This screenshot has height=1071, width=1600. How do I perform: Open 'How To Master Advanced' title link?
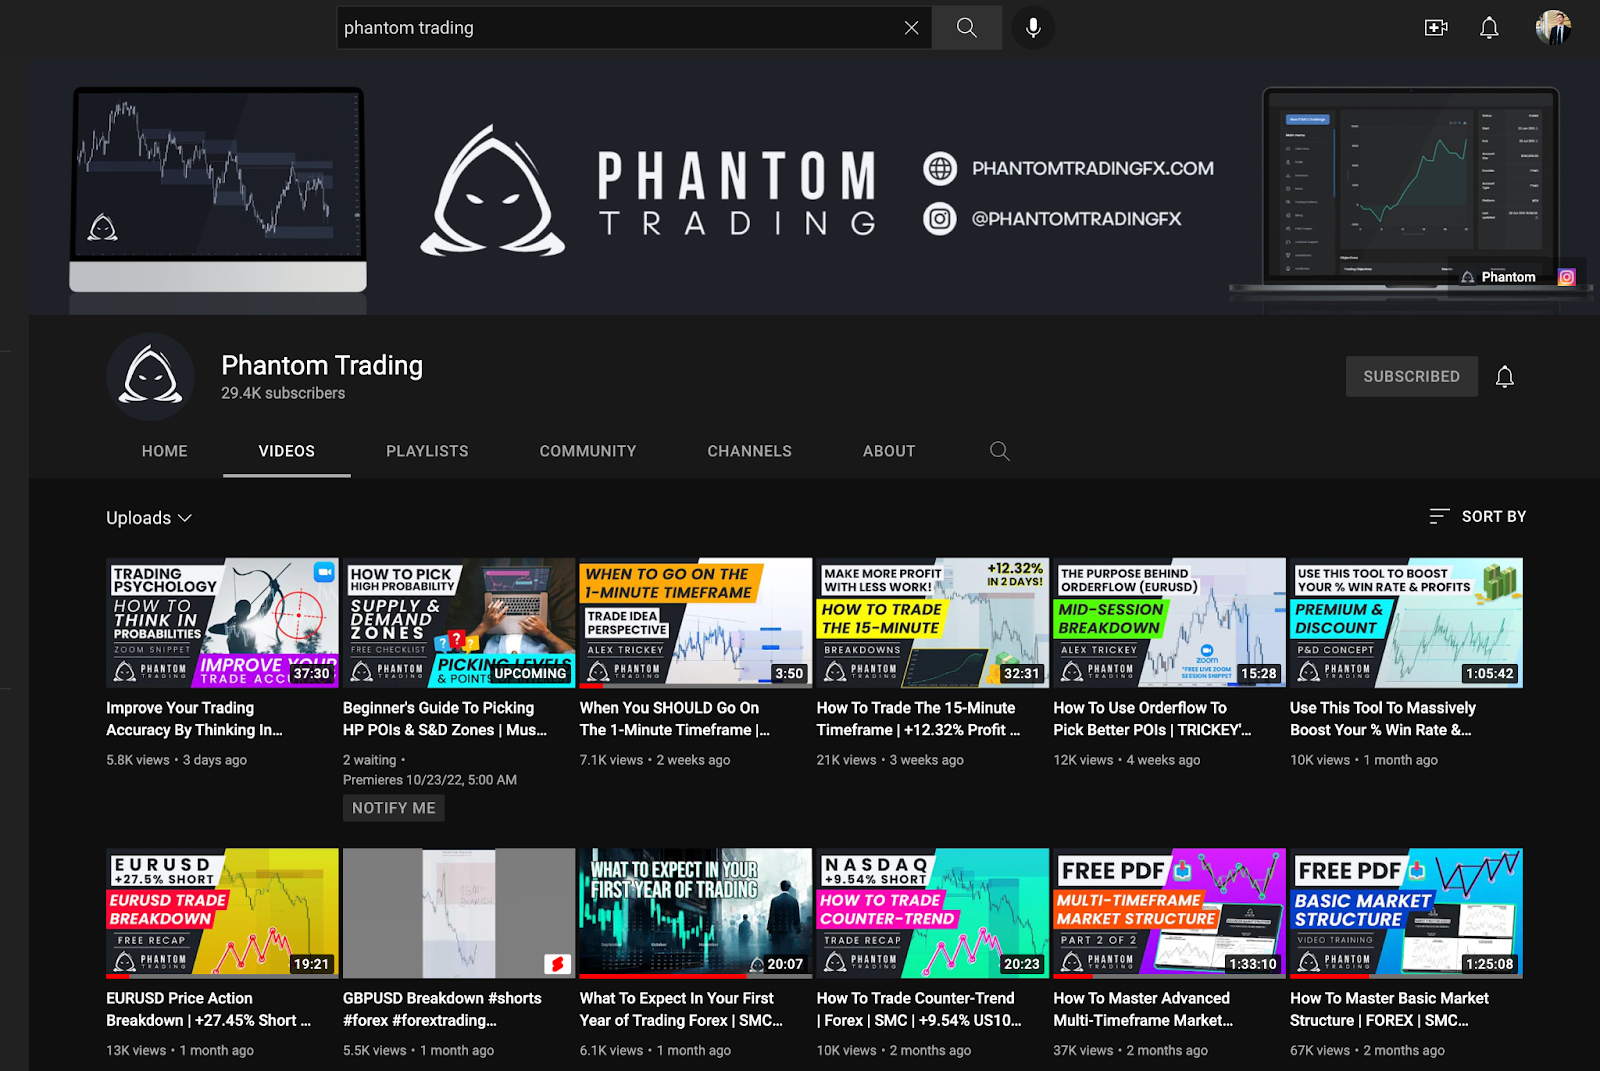1143,1009
